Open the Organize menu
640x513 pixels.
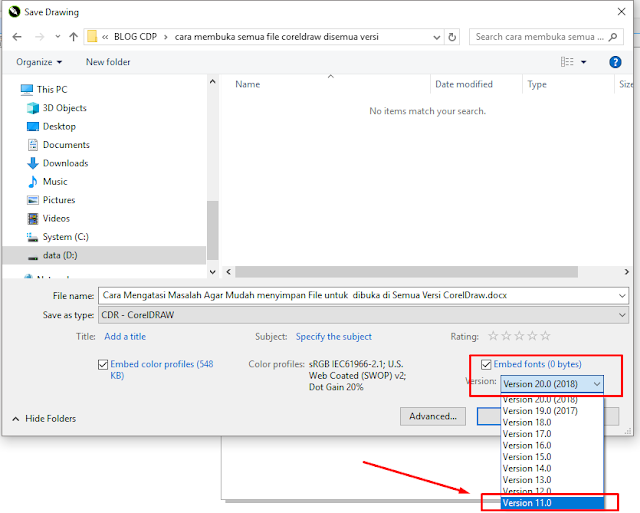pyautogui.click(x=39, y=62)
